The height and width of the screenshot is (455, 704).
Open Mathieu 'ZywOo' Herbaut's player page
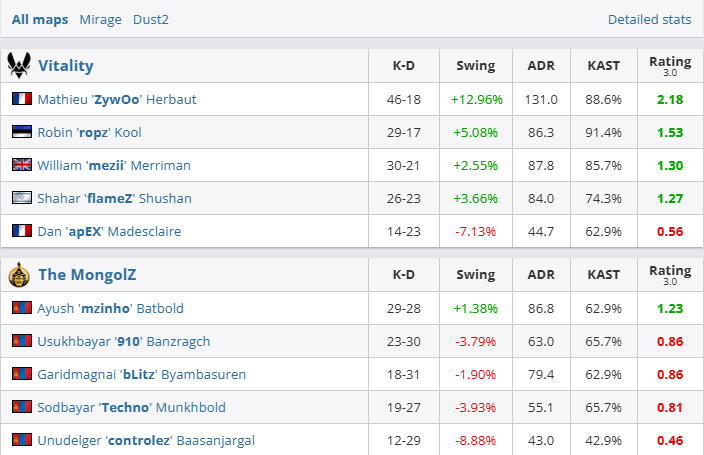[x=115, y=99]
